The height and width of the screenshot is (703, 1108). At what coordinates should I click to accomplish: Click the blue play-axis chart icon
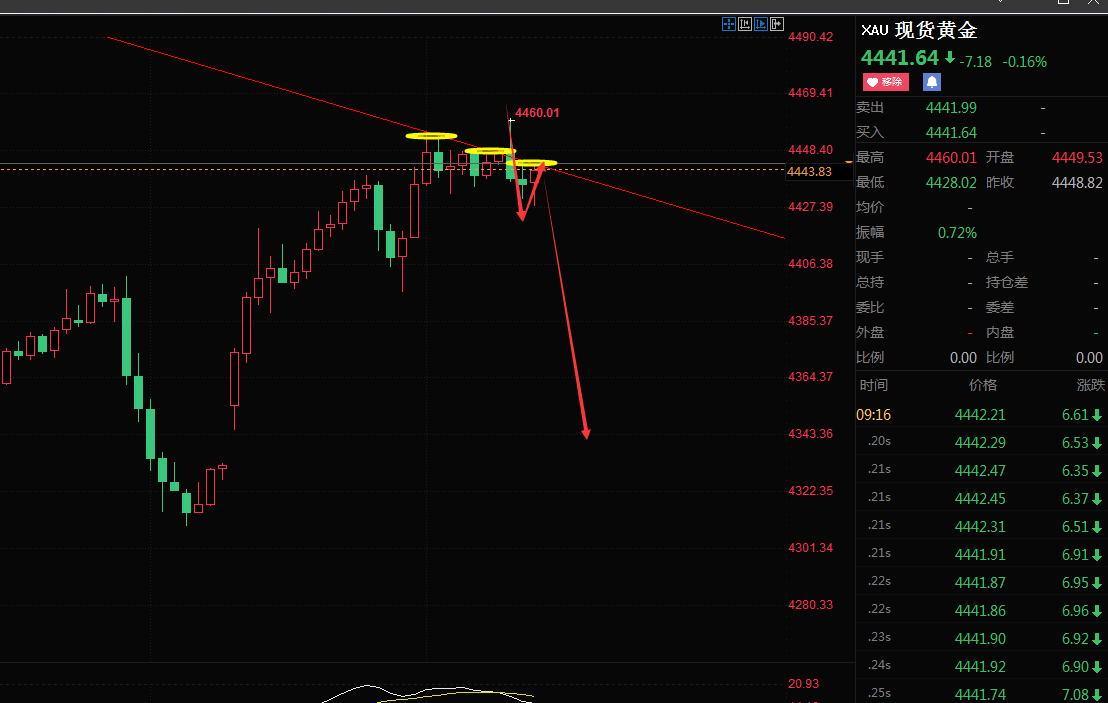pos(761,24)
